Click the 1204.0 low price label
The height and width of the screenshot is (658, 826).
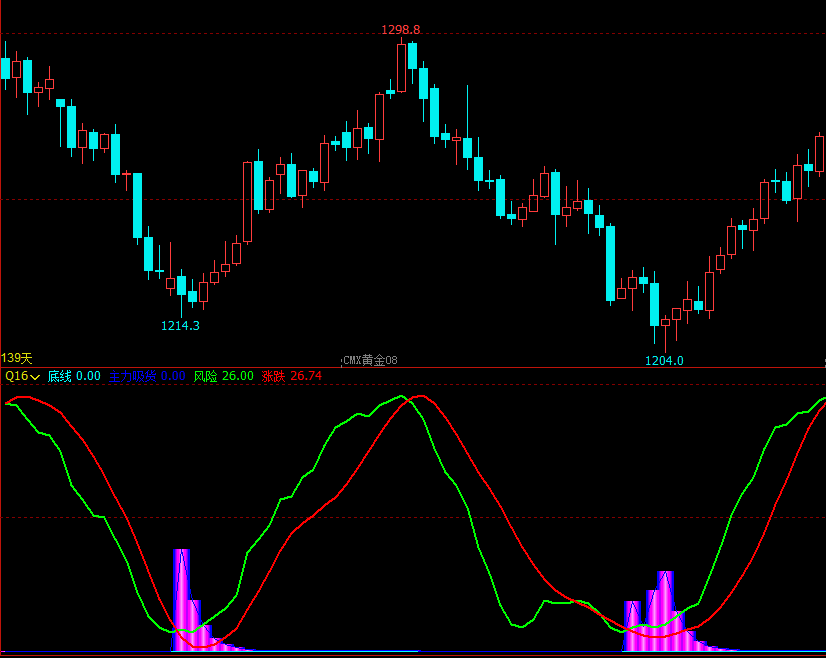(664, 360)
